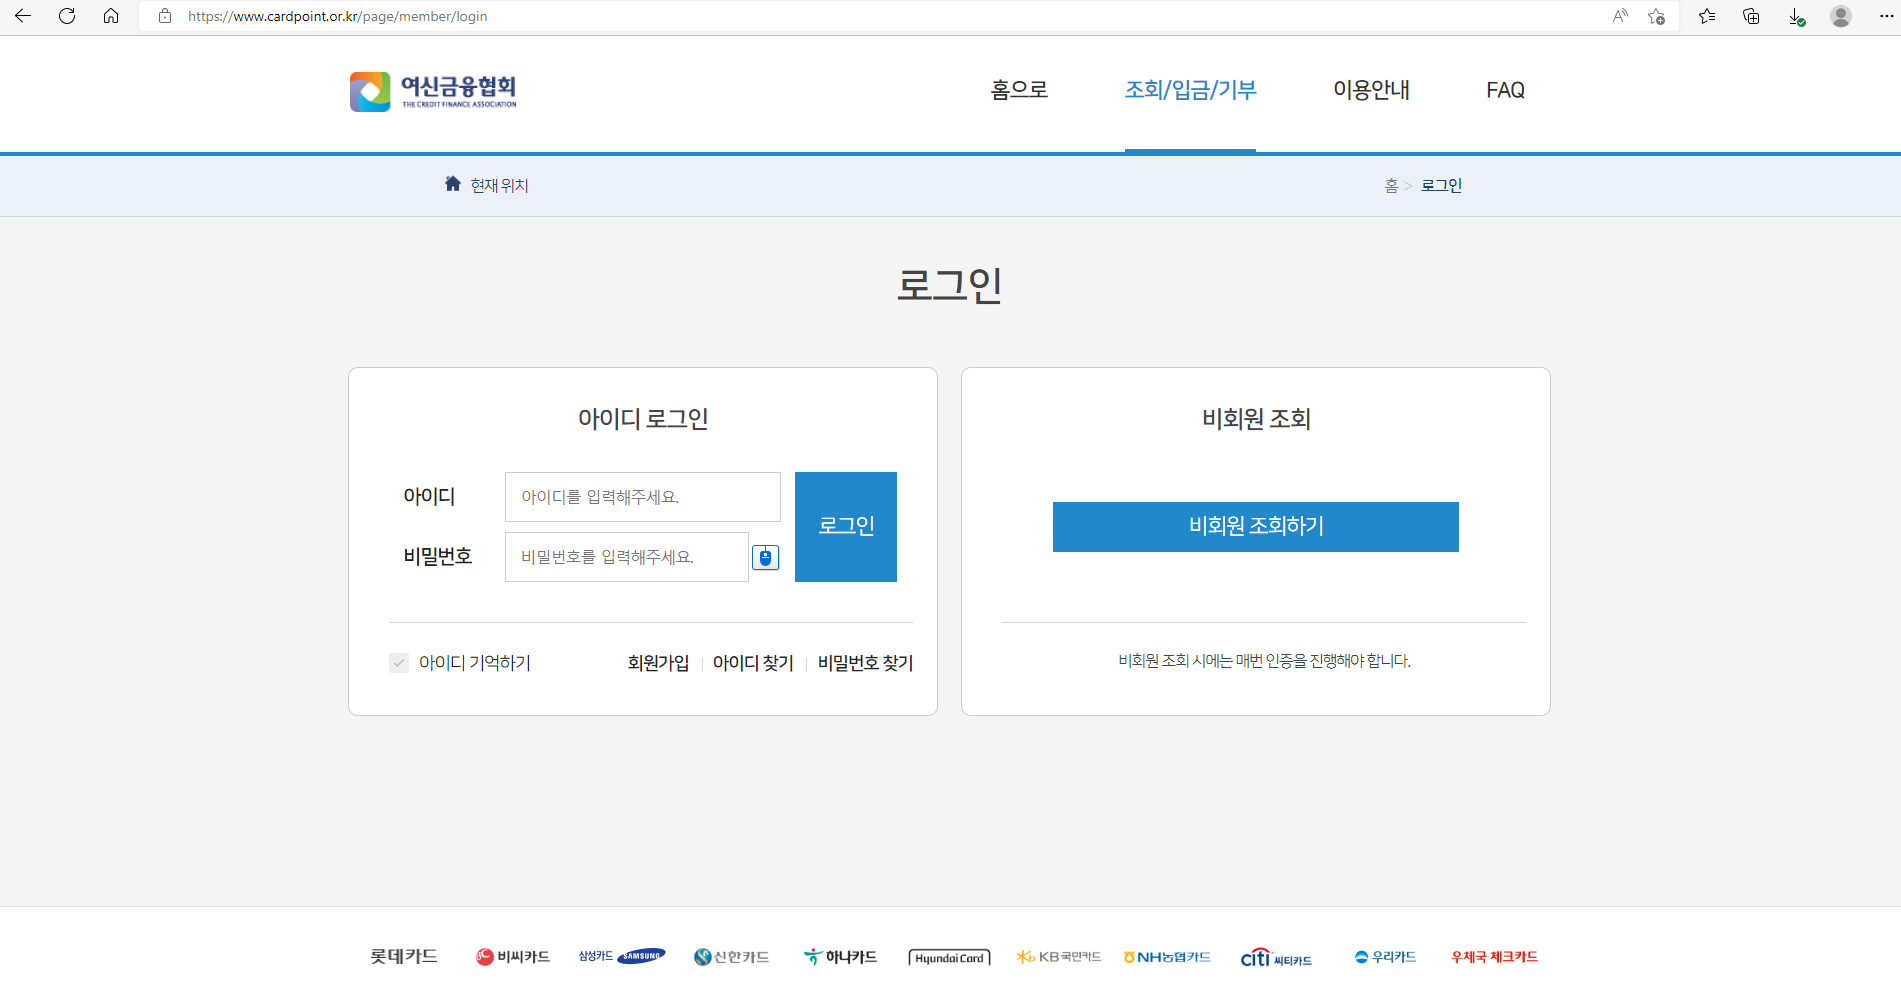Click the virtual keypad icon beside password field

tap(765, 557)
